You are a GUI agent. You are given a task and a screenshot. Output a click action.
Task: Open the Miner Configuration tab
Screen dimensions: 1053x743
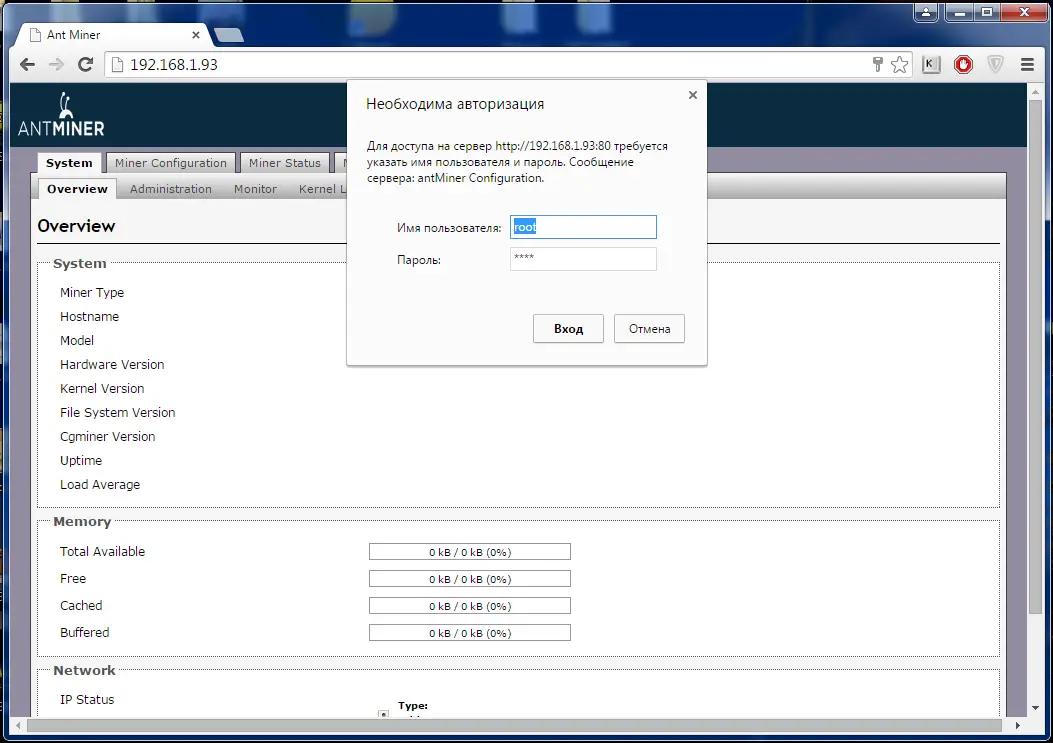[x=171, y=163]
